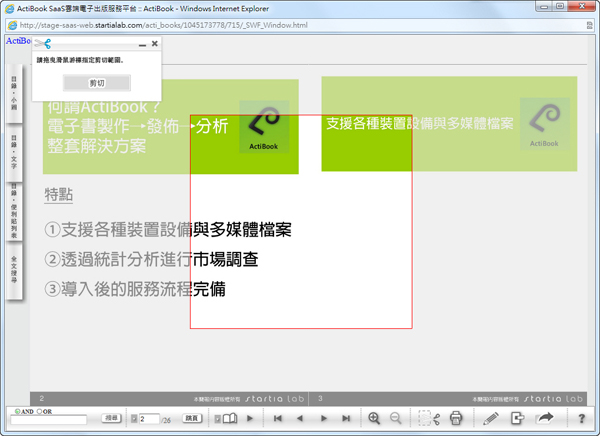Image resolution: width=600 pixels, height=436 pixels.
Task: Minimize the Internet Explorer window
Action: (544, 6)
